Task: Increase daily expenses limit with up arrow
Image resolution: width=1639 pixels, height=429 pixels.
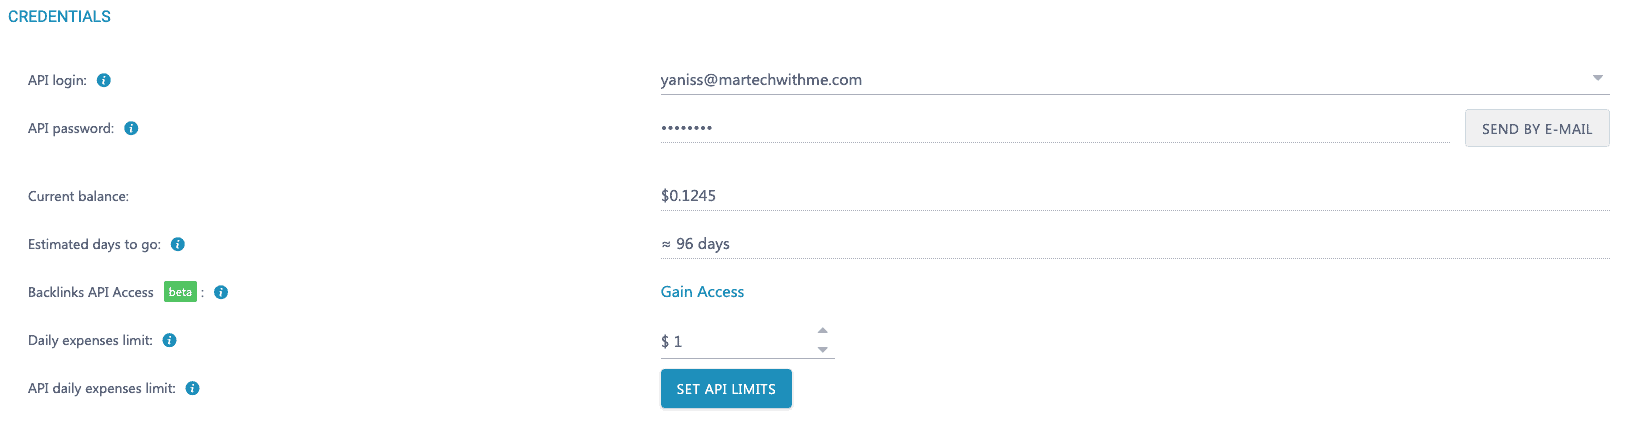Action: [x=822, y=330]
